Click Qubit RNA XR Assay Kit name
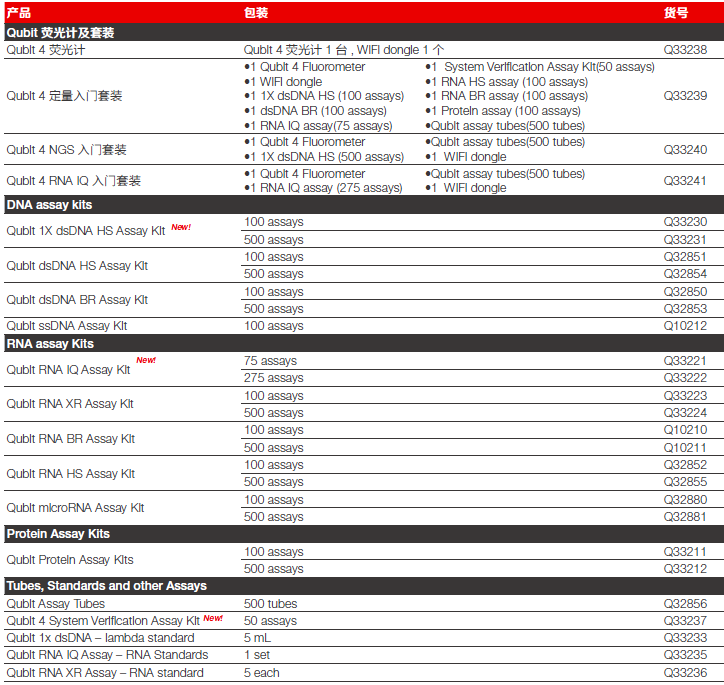This screenshot has width=724, height=685. click(70, 404)
